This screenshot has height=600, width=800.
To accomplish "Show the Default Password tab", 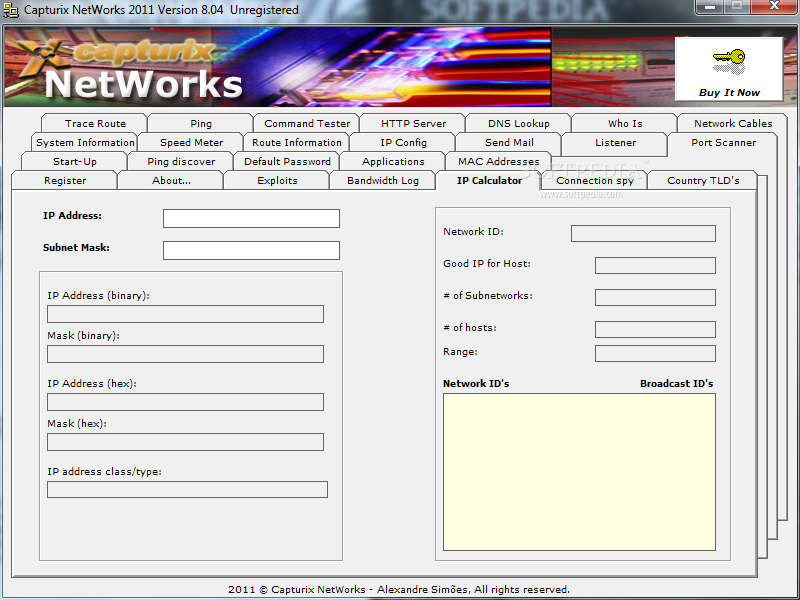I will point(287,161).
